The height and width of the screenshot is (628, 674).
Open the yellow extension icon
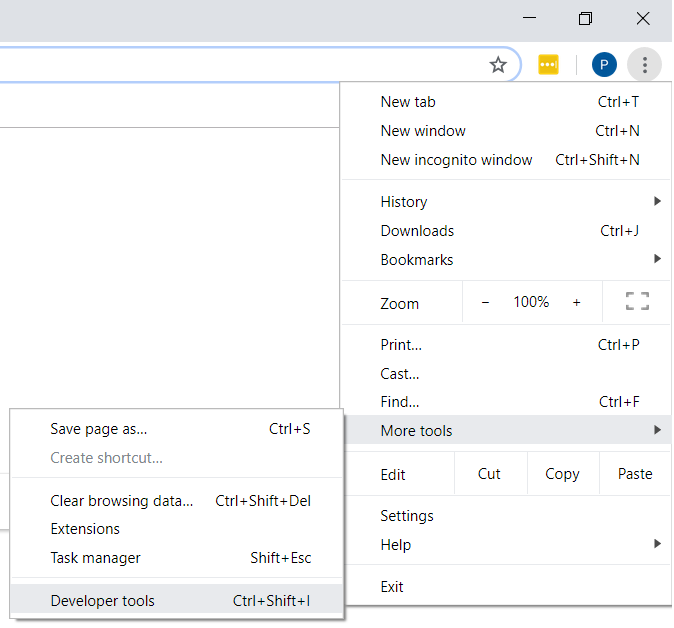pyautogui.click(x=548, y=65)
